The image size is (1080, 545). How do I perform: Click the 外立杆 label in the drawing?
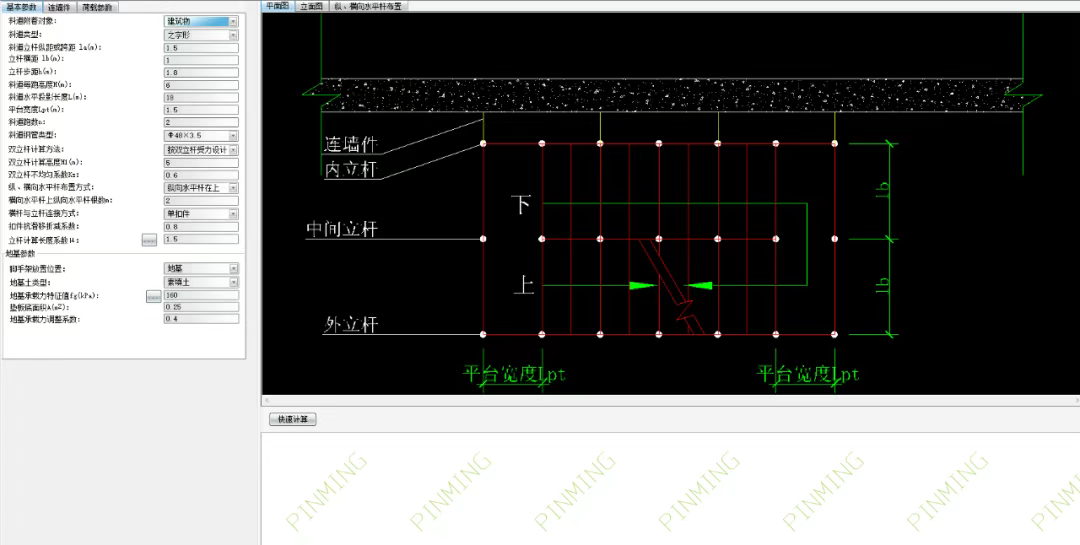(351, 324)
